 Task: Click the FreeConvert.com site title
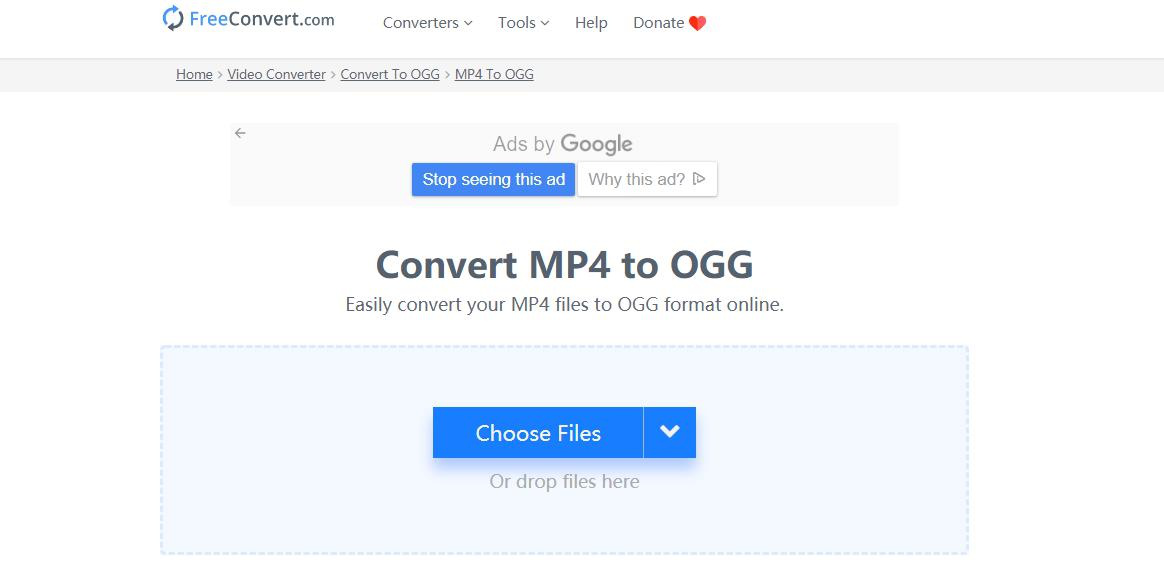[x=260, y=18]
